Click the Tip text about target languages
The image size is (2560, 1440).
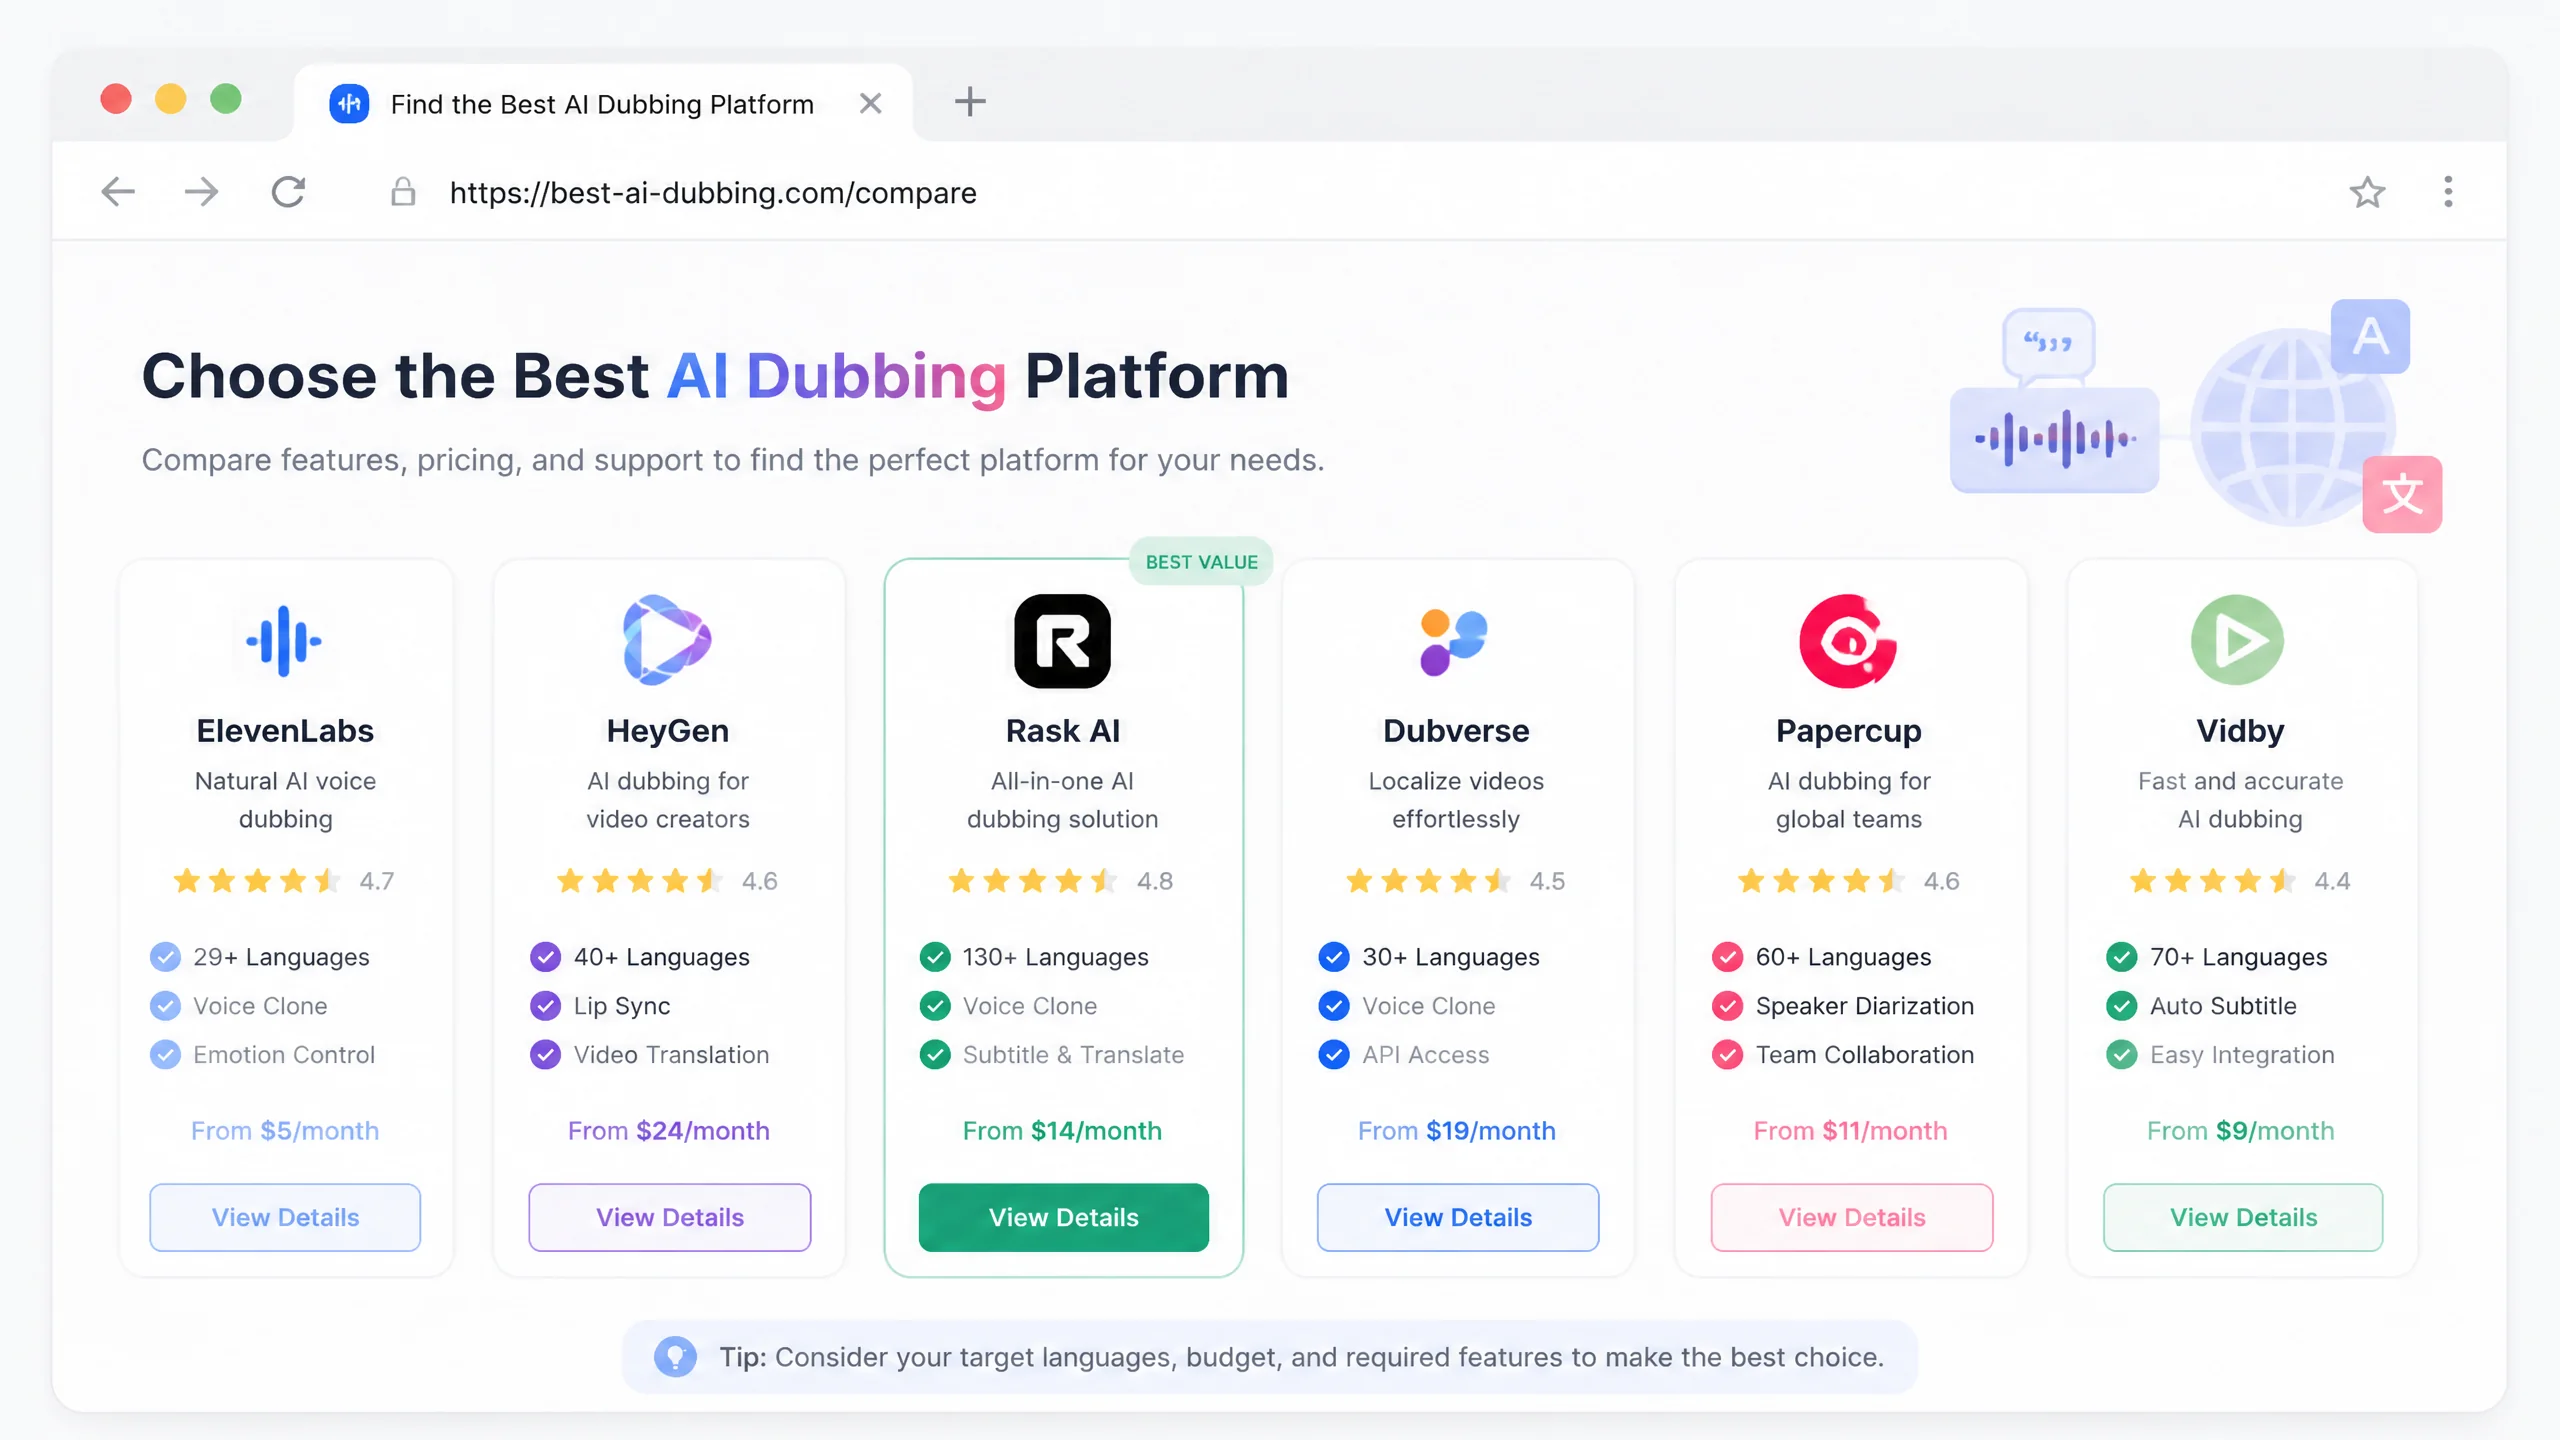click(x=1302, y=1357)
